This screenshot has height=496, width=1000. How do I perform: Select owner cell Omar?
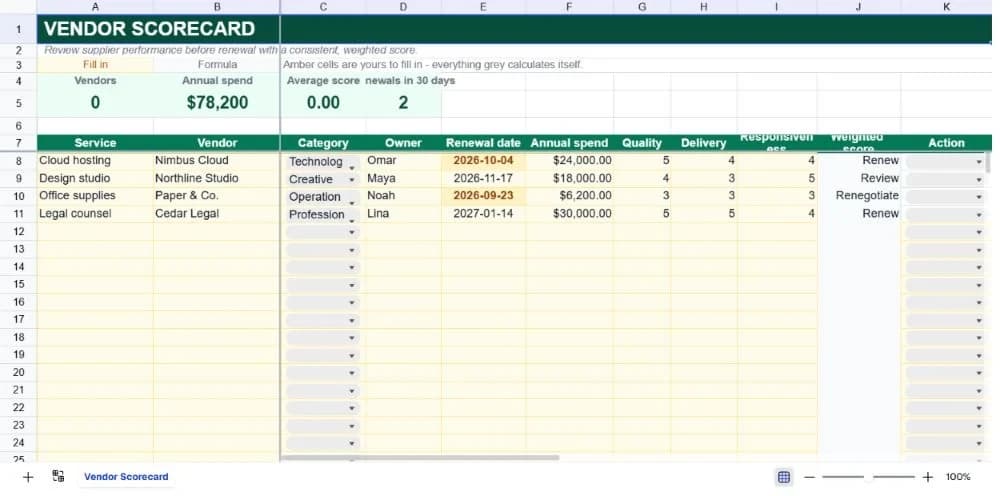coord(403,161)
